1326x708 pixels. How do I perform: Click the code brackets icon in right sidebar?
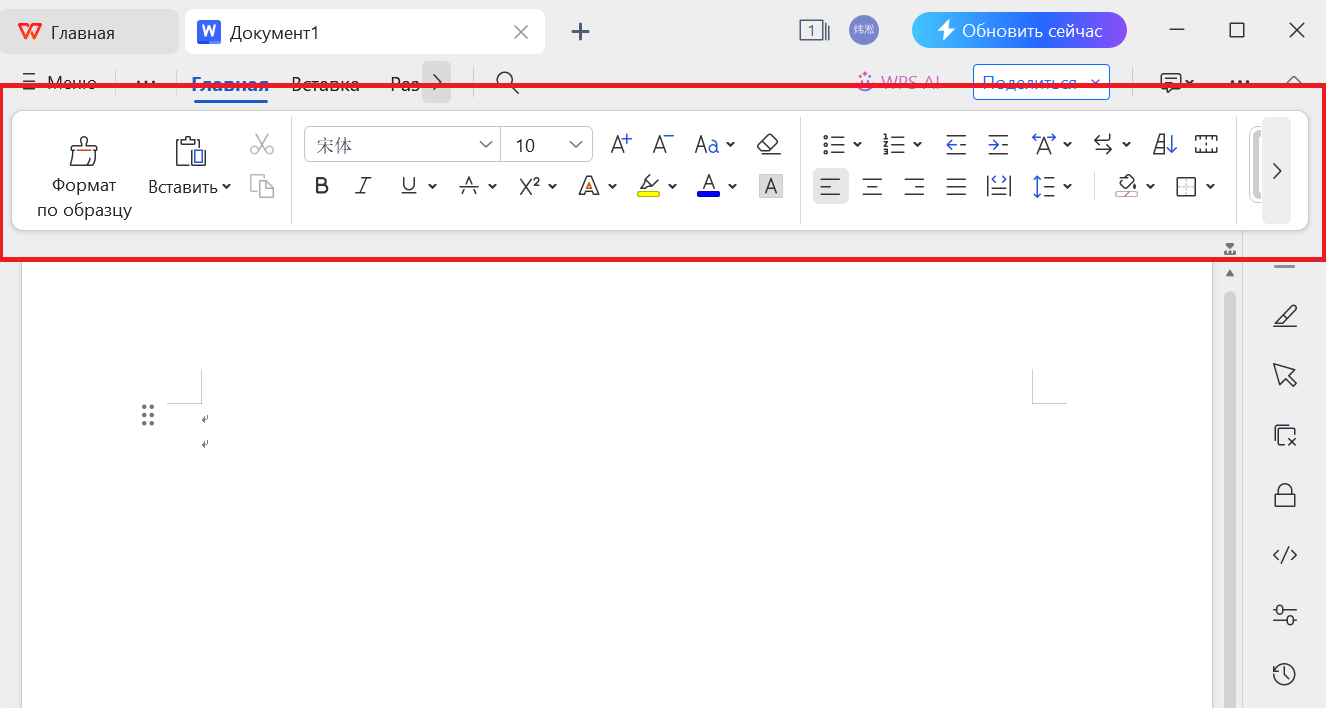tap(1285, 555)
